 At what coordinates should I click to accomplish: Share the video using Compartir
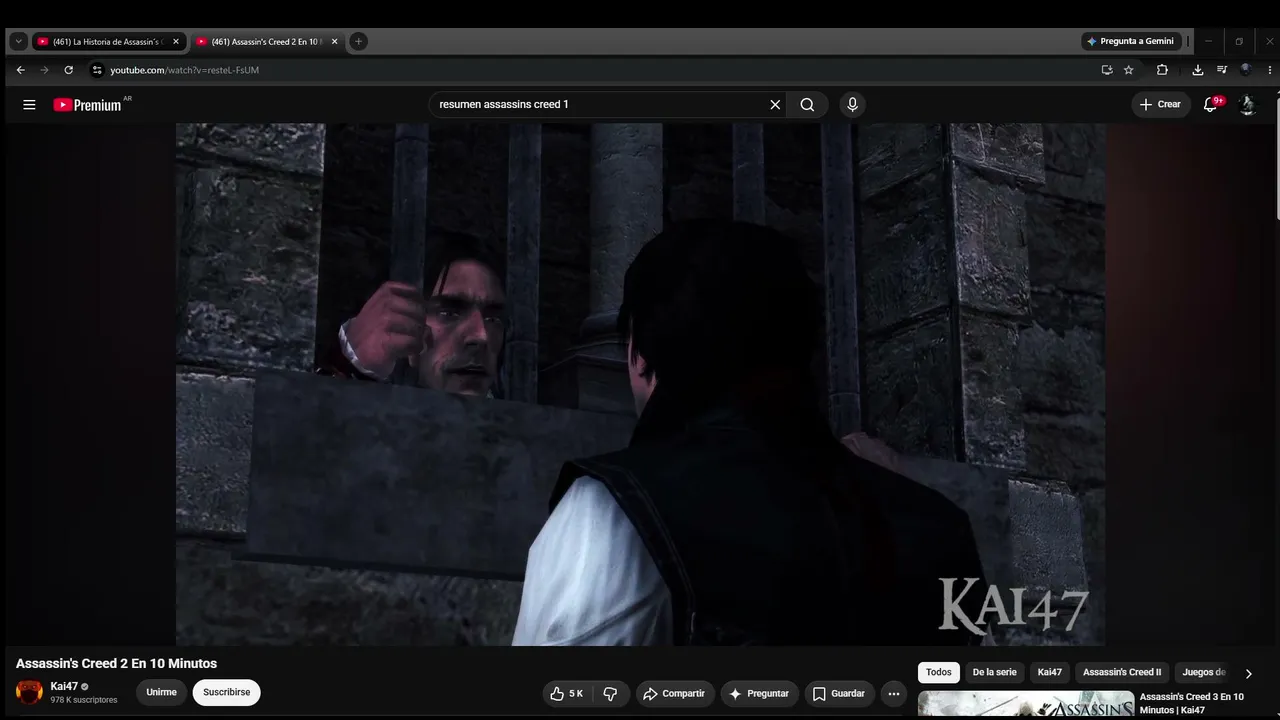(674, 694)
